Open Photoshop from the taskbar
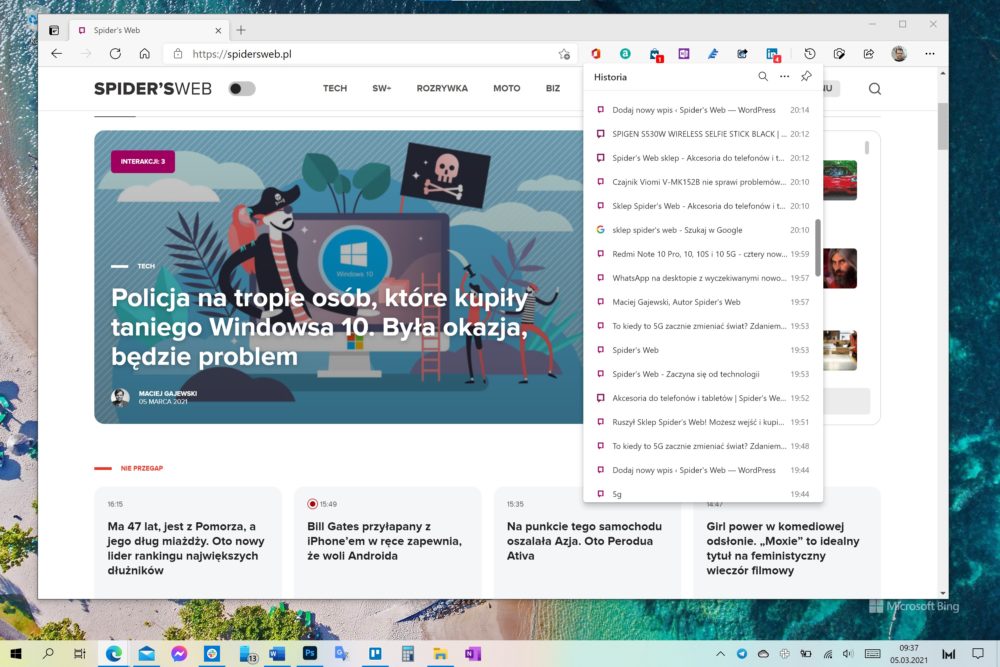 310,654
